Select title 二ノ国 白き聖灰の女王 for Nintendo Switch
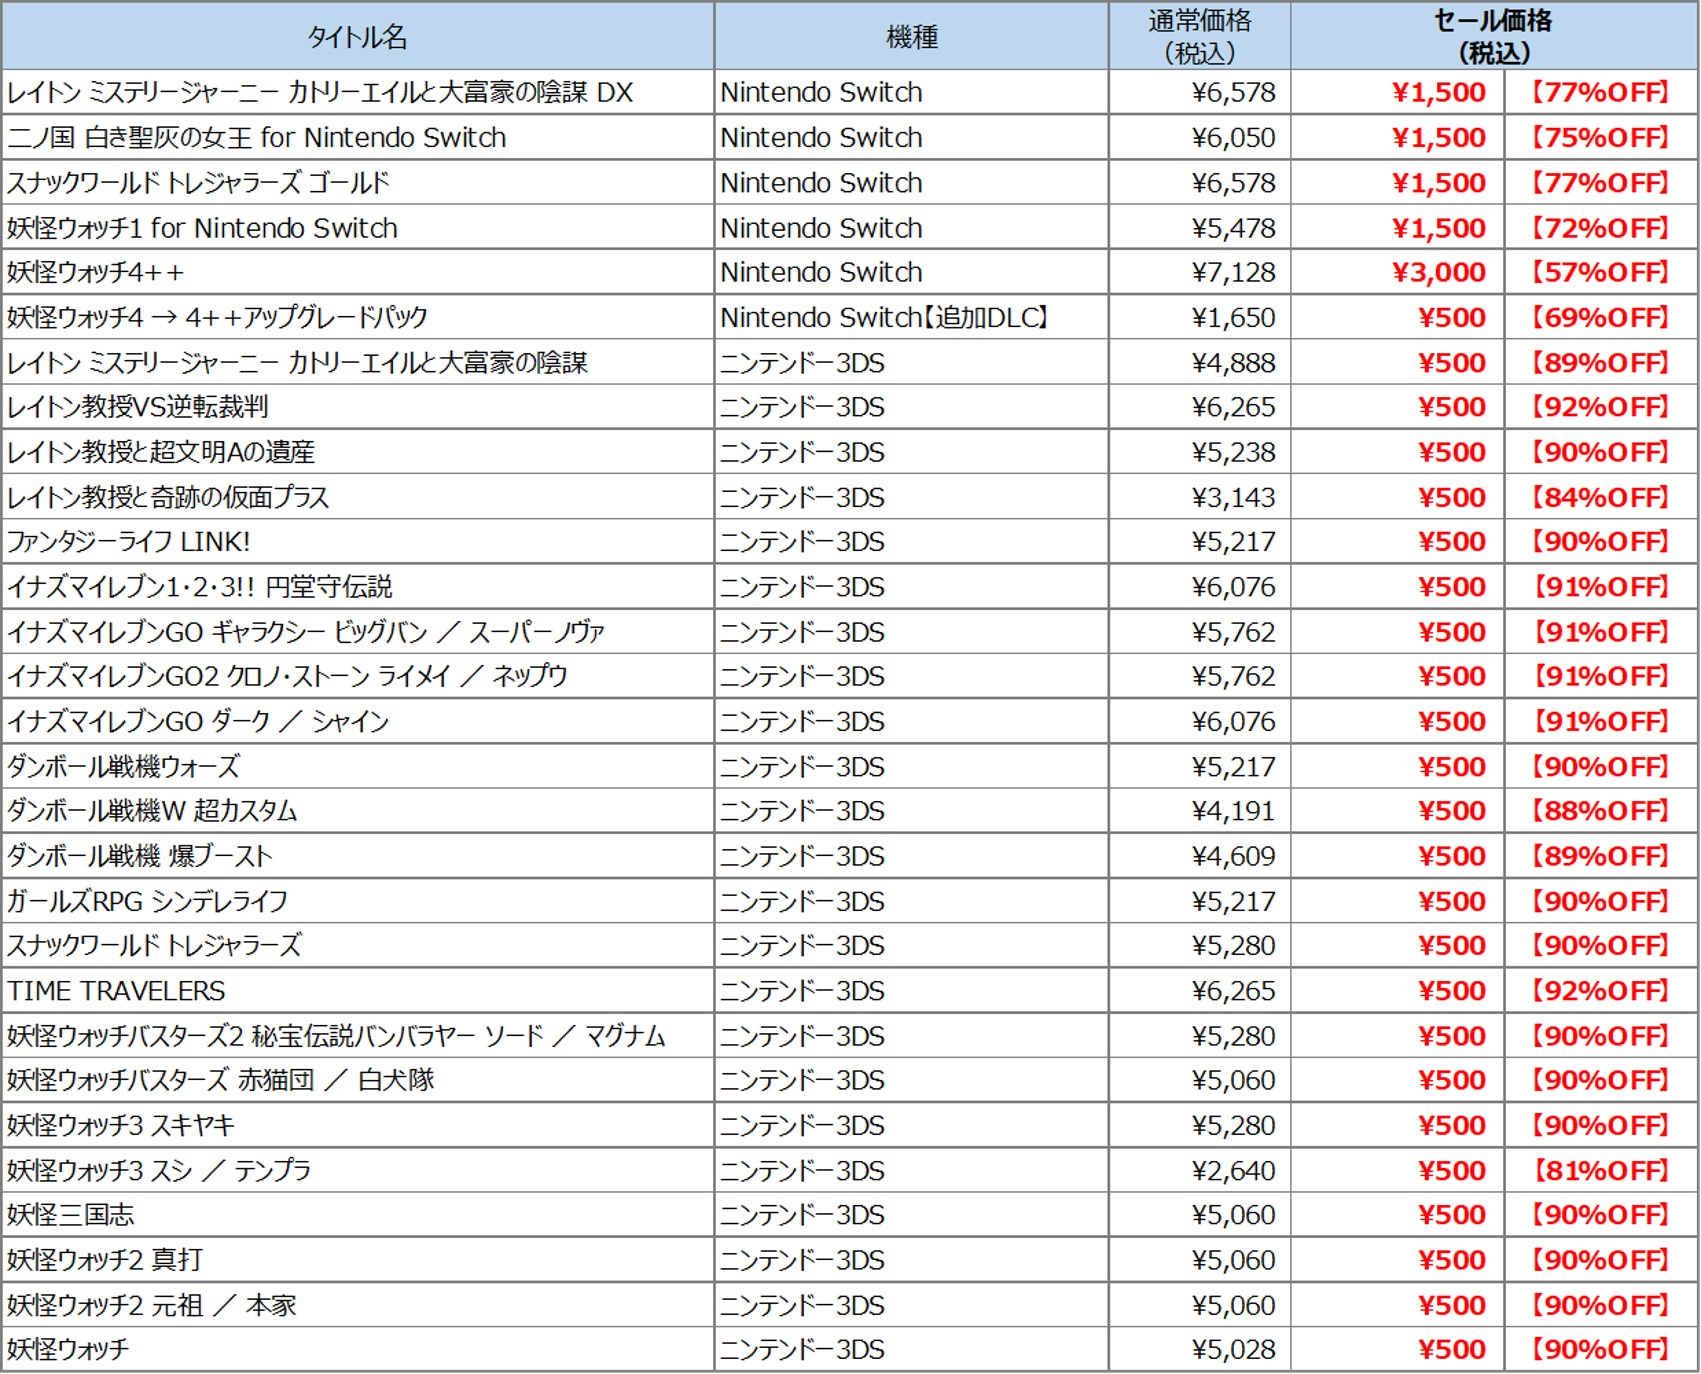Screen dimensions: 1701x1374 [256, 138]
